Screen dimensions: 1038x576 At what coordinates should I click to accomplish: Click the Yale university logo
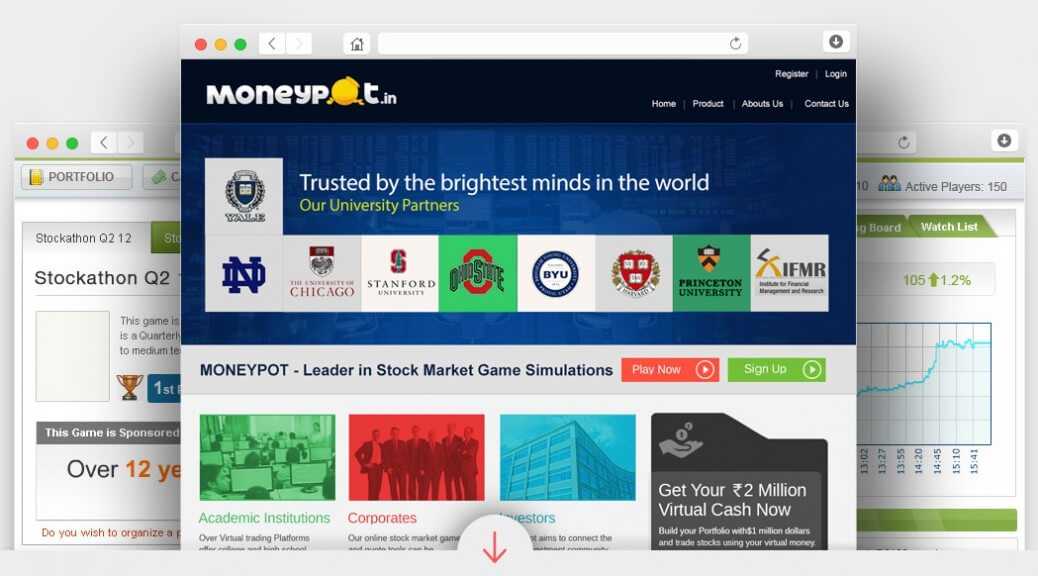click(x=244, y=196)
